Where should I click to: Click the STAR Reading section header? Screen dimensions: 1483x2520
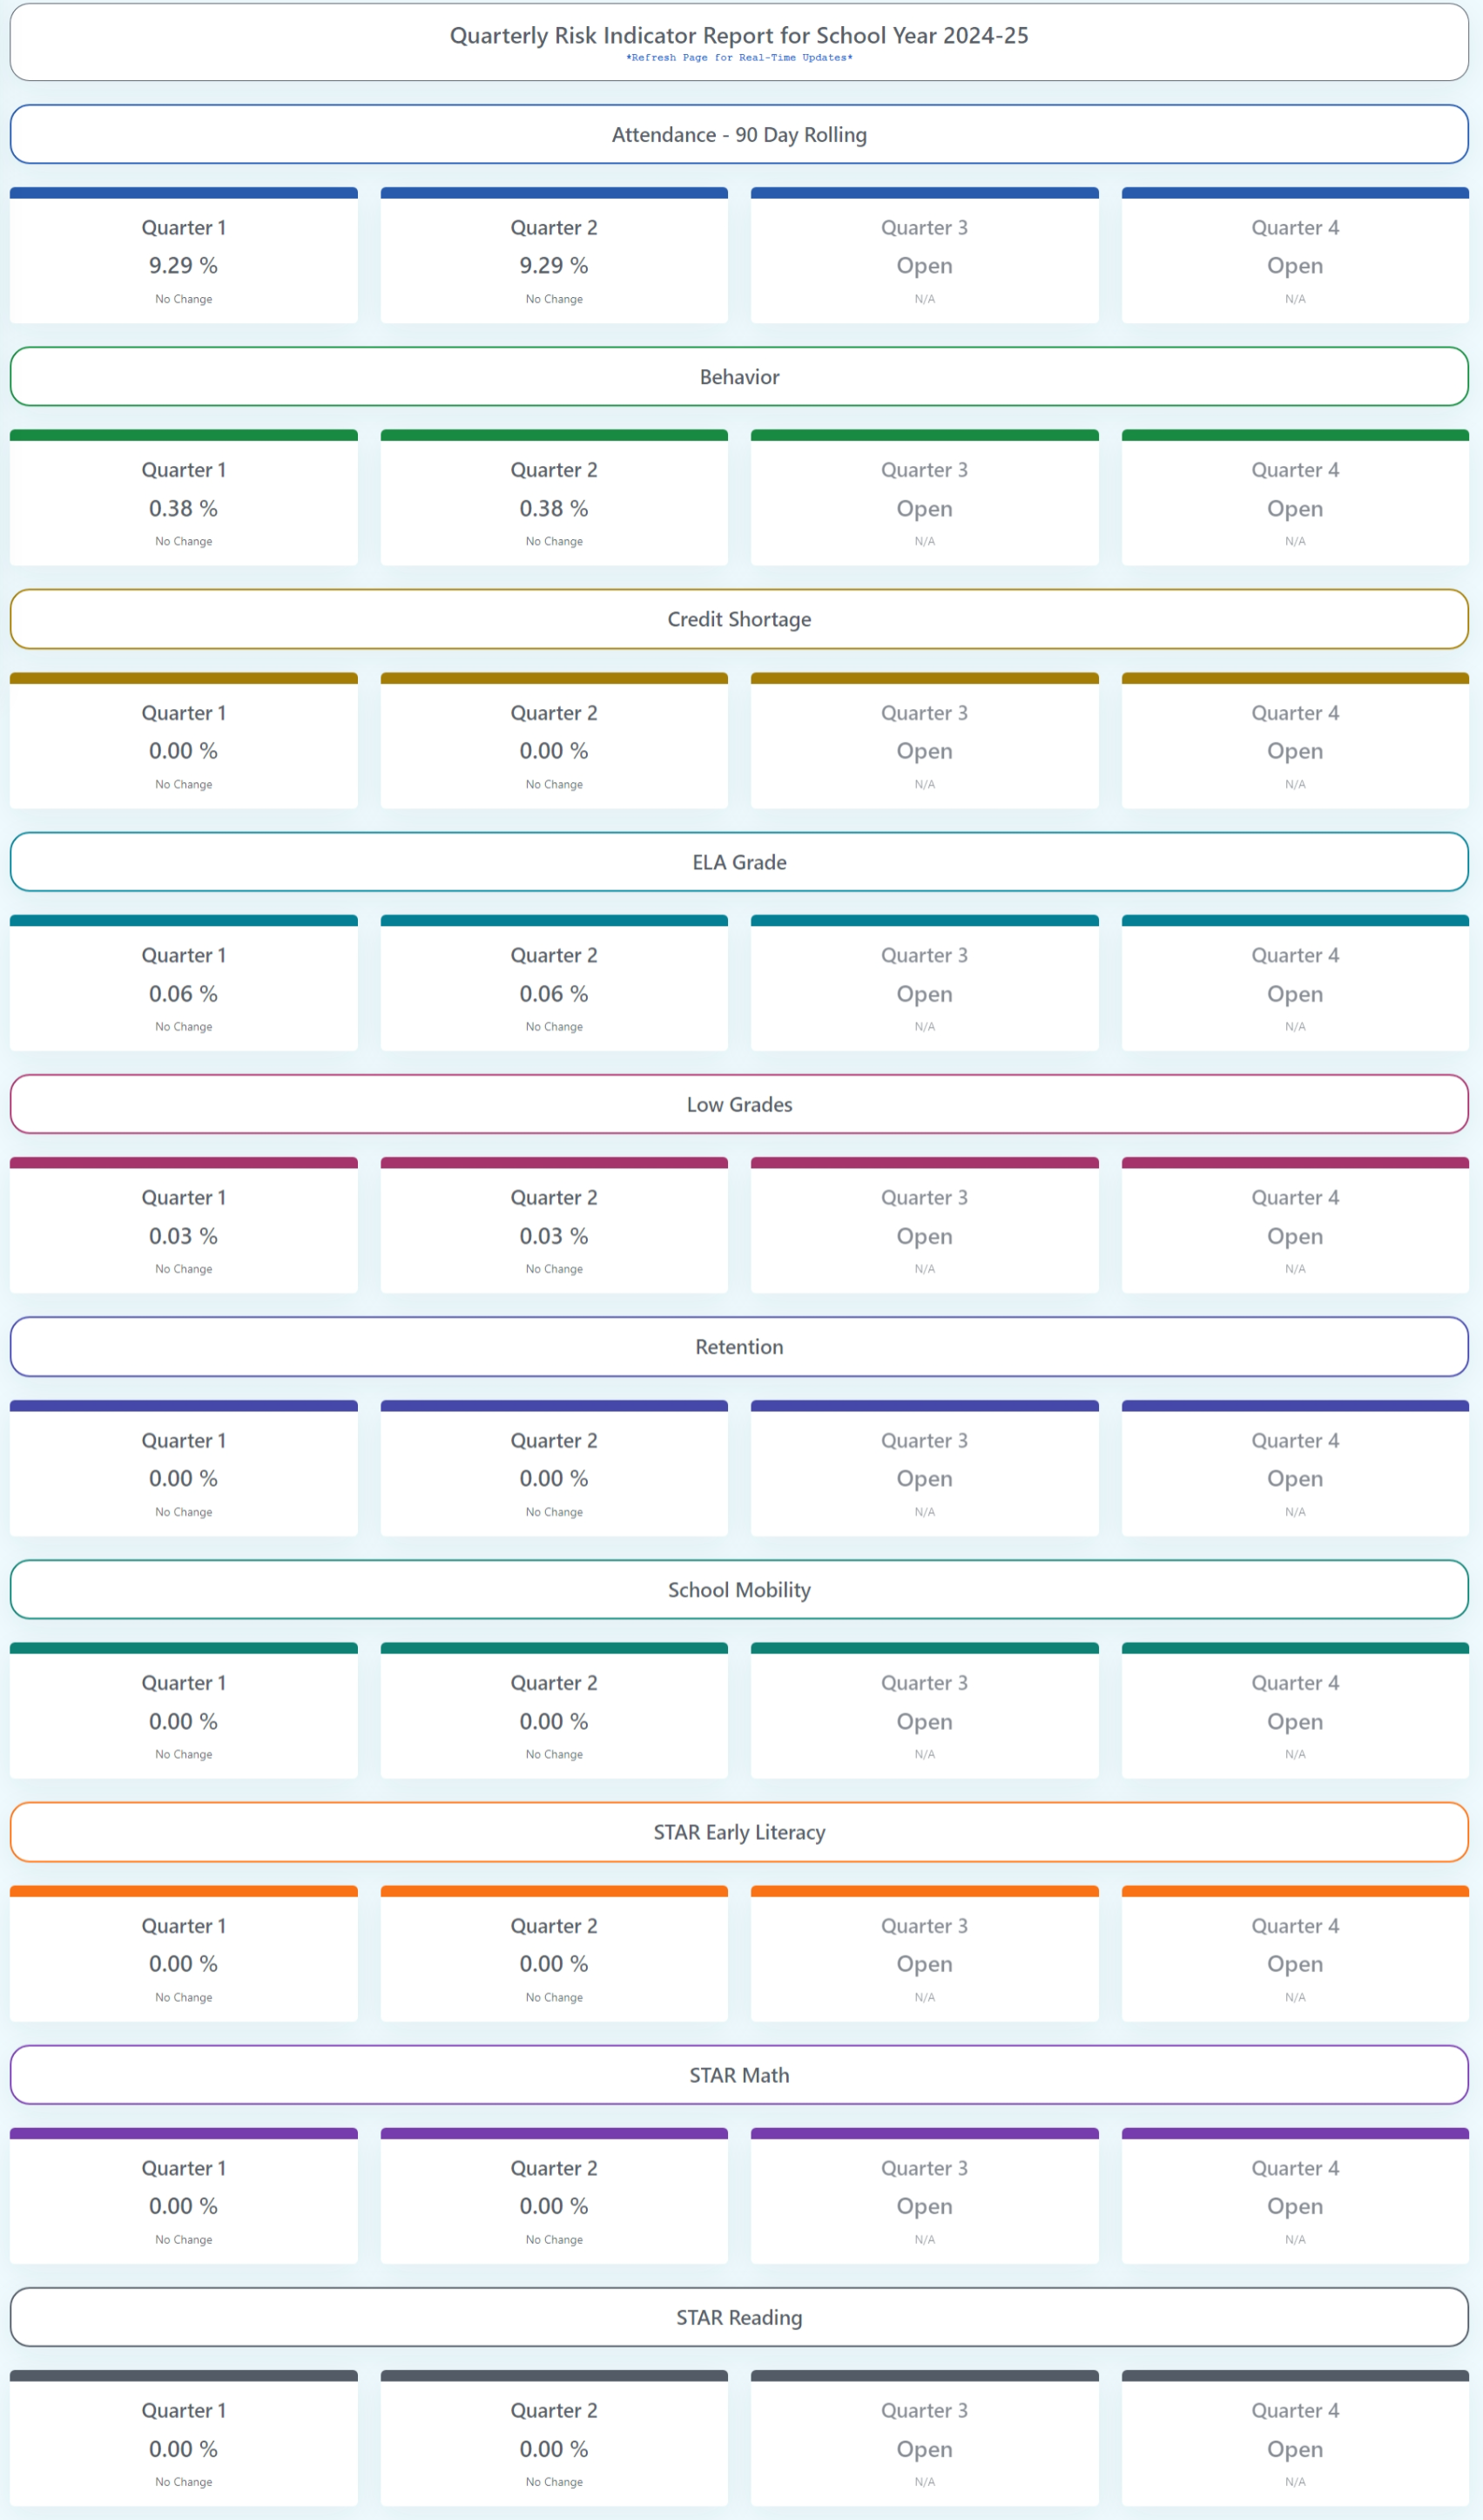[x=739, y=2317]
